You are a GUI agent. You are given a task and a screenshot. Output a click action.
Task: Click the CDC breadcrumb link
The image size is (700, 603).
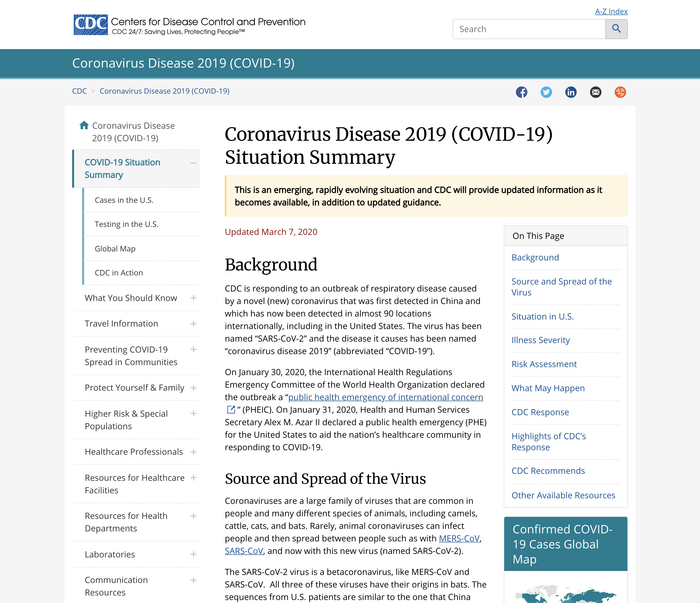79,91
